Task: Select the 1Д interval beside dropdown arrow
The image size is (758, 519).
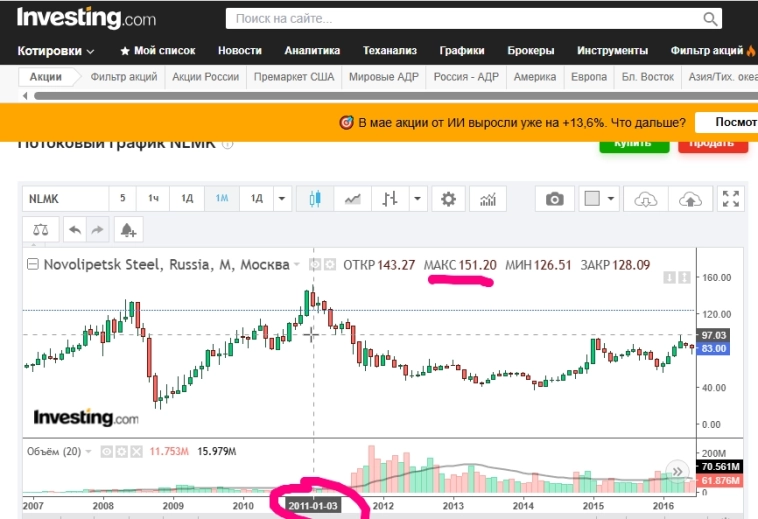Action: (x=257, y=199)
